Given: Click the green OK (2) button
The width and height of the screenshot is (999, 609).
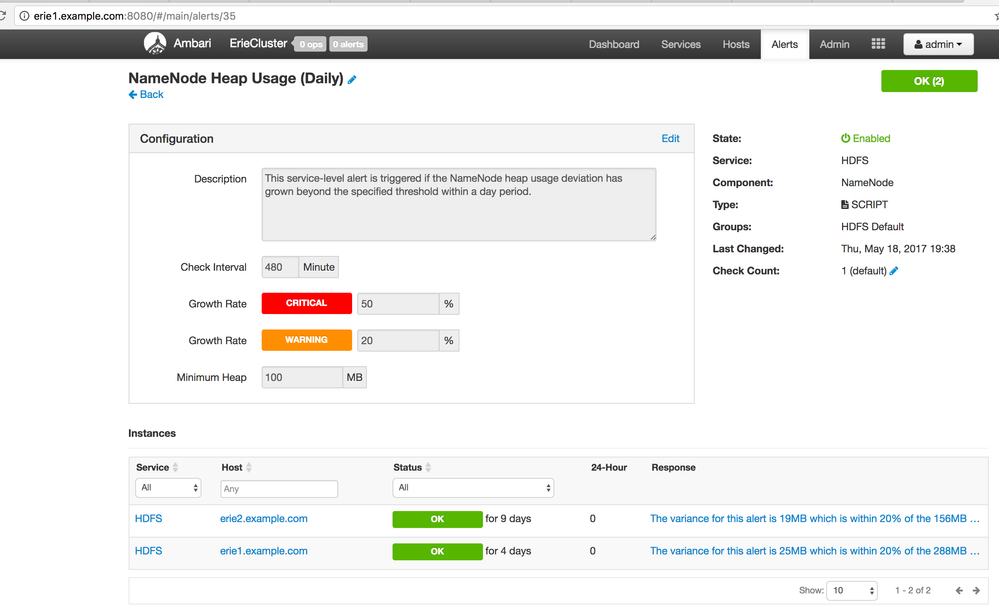Looking at the screenshot, I should click(929, 81).
